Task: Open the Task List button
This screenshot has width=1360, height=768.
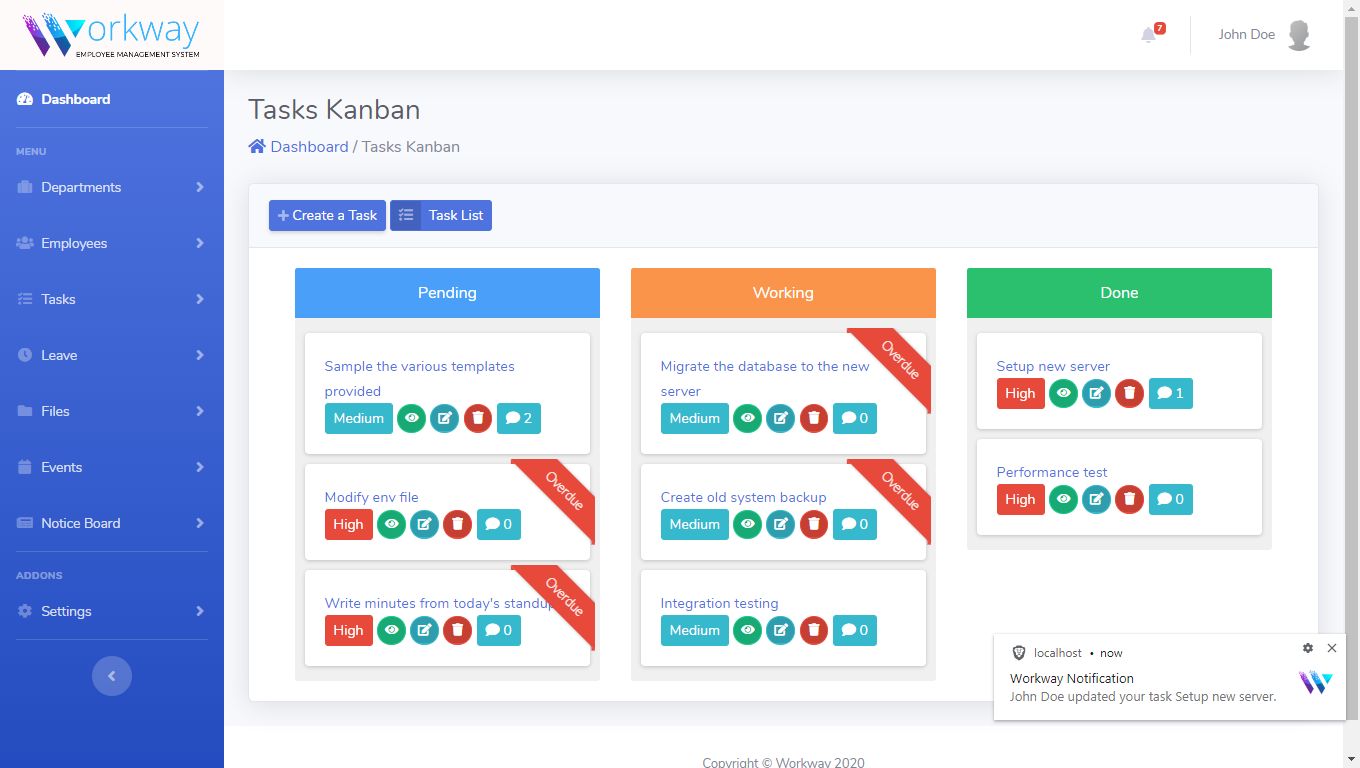Action: (x=441, y=215)
